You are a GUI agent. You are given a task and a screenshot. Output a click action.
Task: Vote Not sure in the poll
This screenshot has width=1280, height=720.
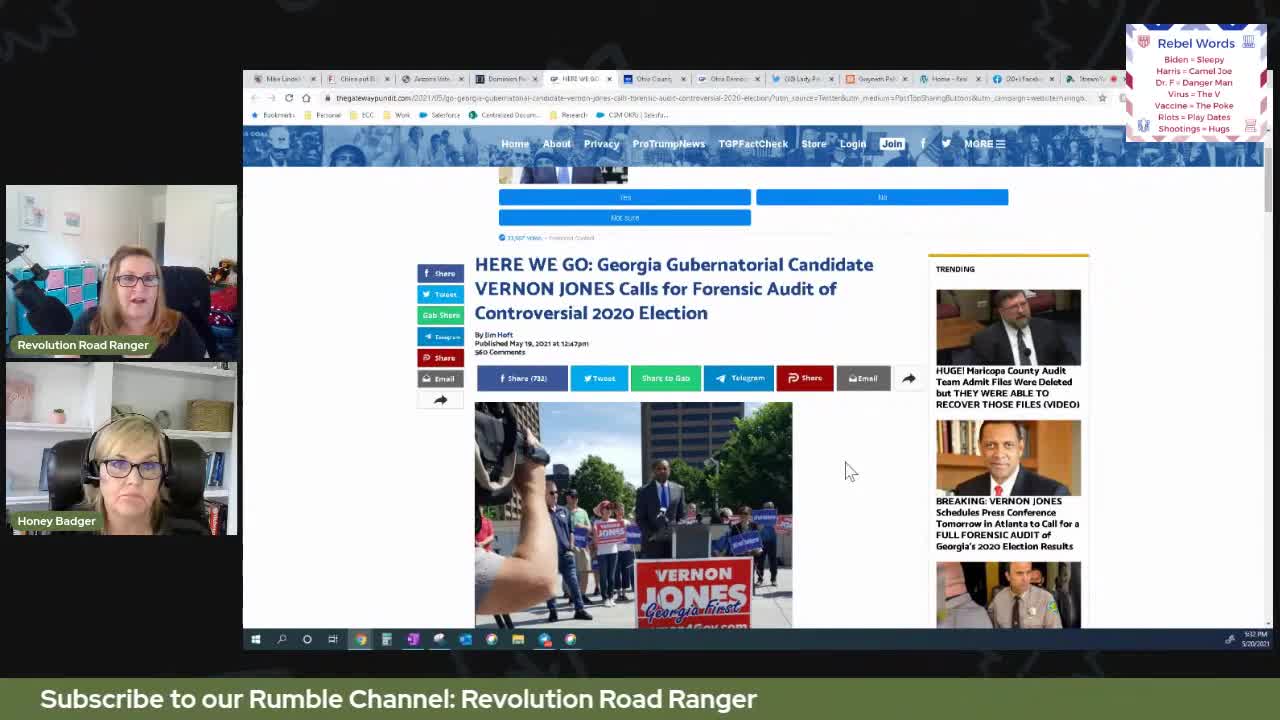tap(625, 218)
